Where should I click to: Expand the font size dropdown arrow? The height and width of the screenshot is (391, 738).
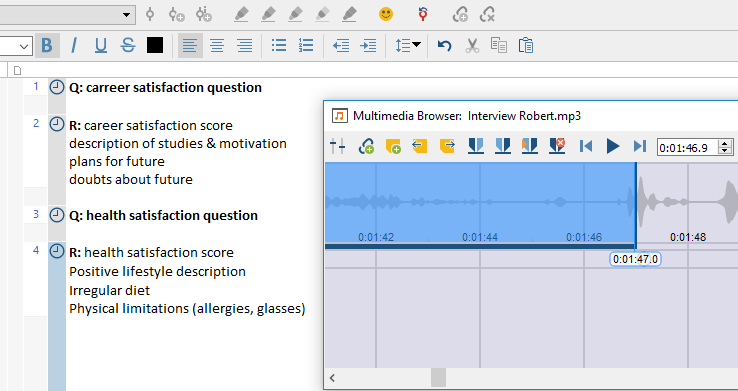[24, 47]
